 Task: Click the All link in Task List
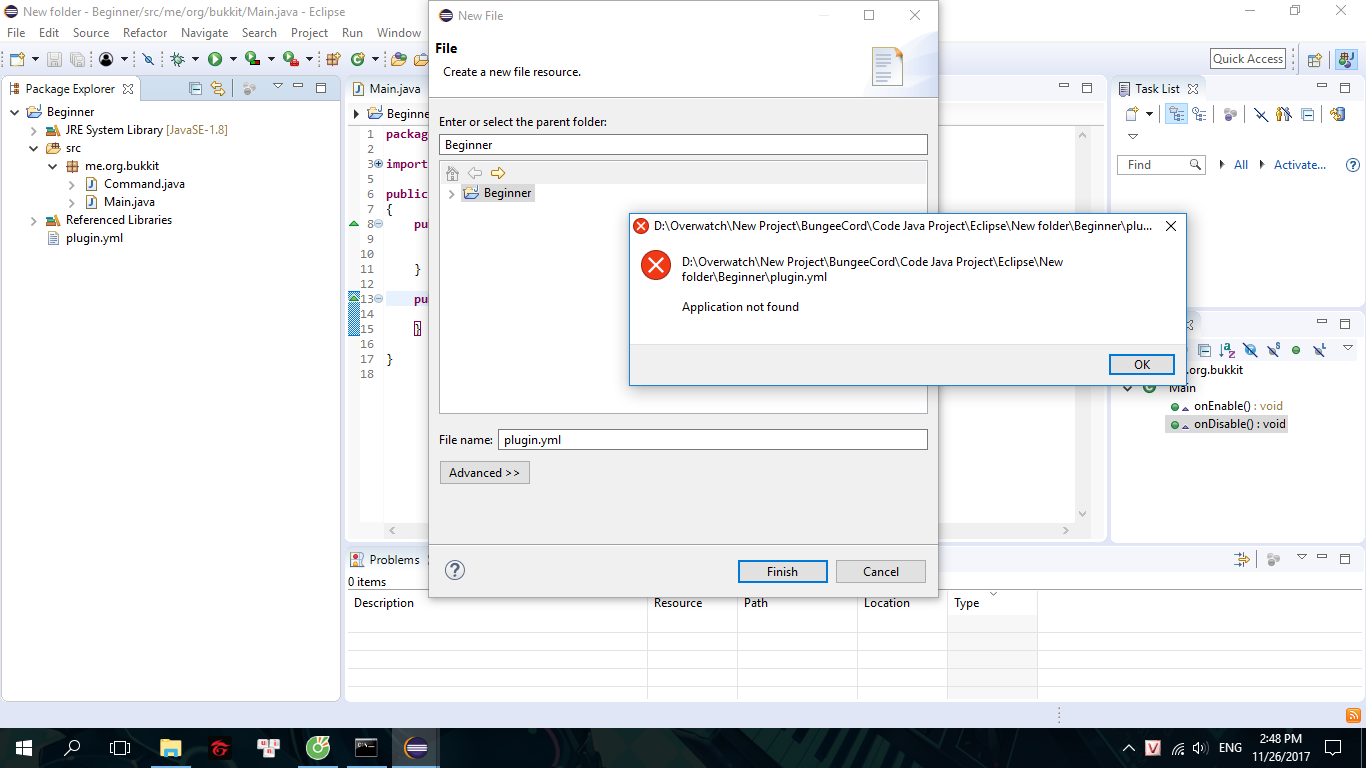[x=1241, y=165]
